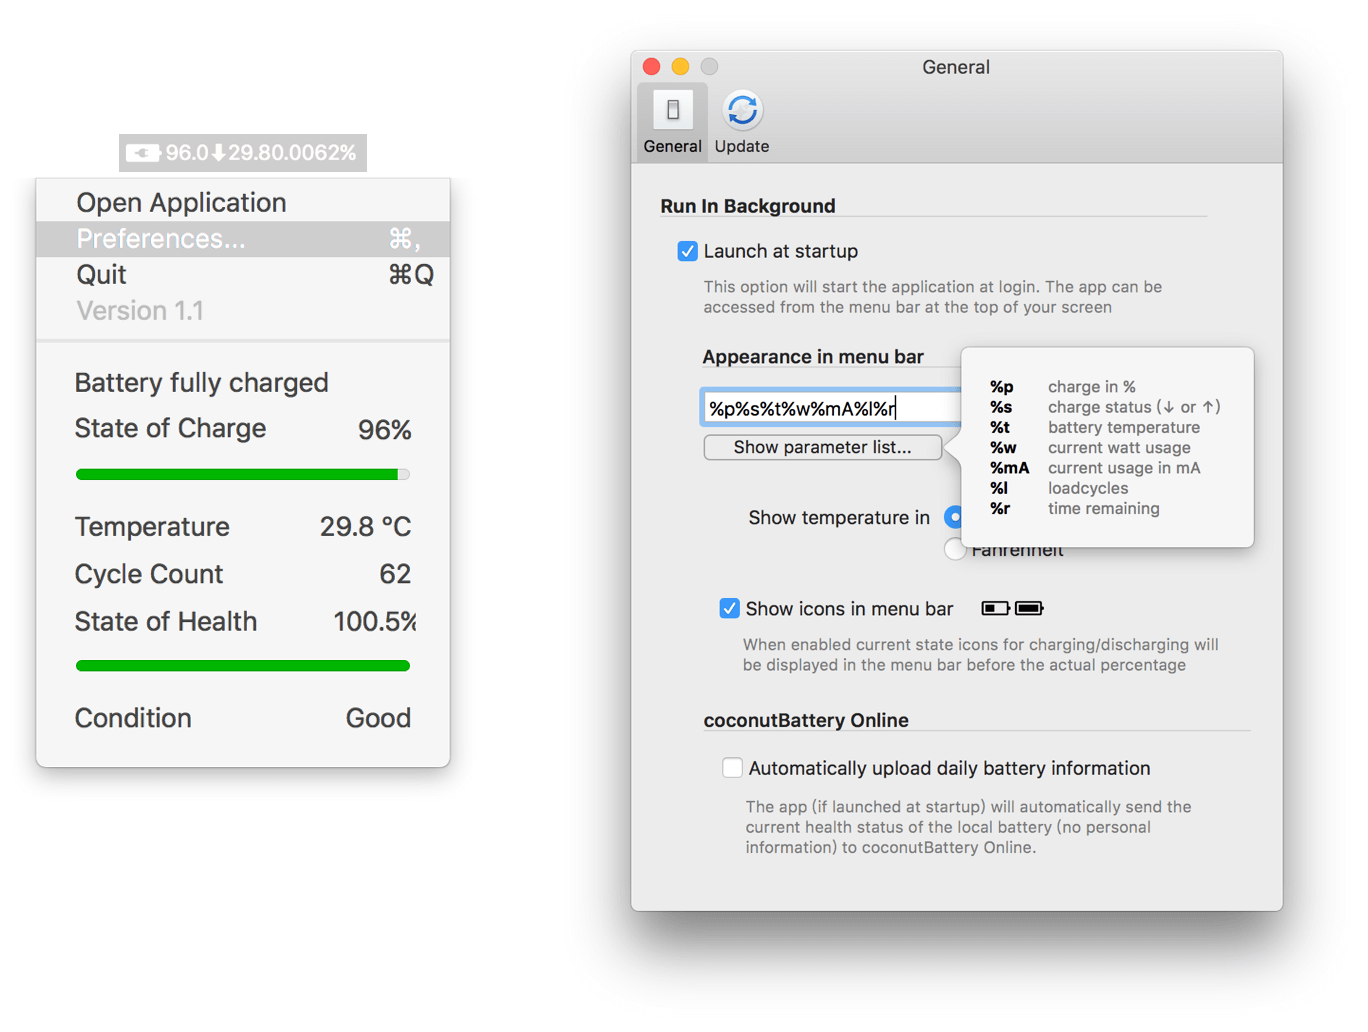Screen dimensions: 1368x1032
Task: Click the %mA current usage parameter
Action: [1095, 468]
